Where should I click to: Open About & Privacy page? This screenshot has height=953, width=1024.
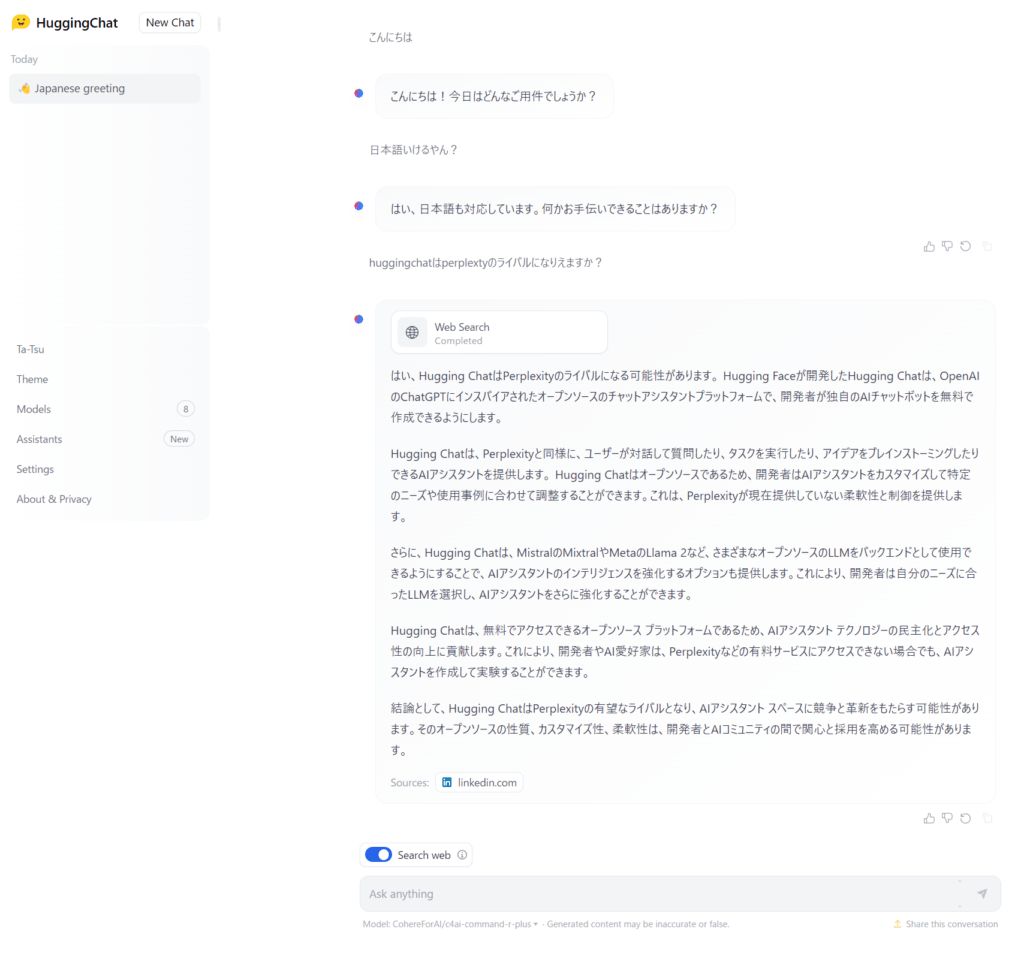pyautogui.click(x=54, y=500)
